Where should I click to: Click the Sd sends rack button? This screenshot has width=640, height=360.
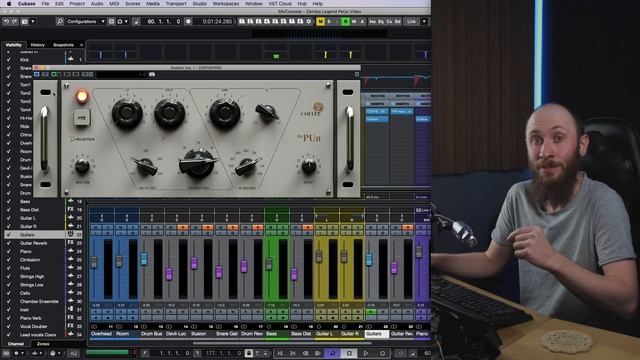click(398, 21)
